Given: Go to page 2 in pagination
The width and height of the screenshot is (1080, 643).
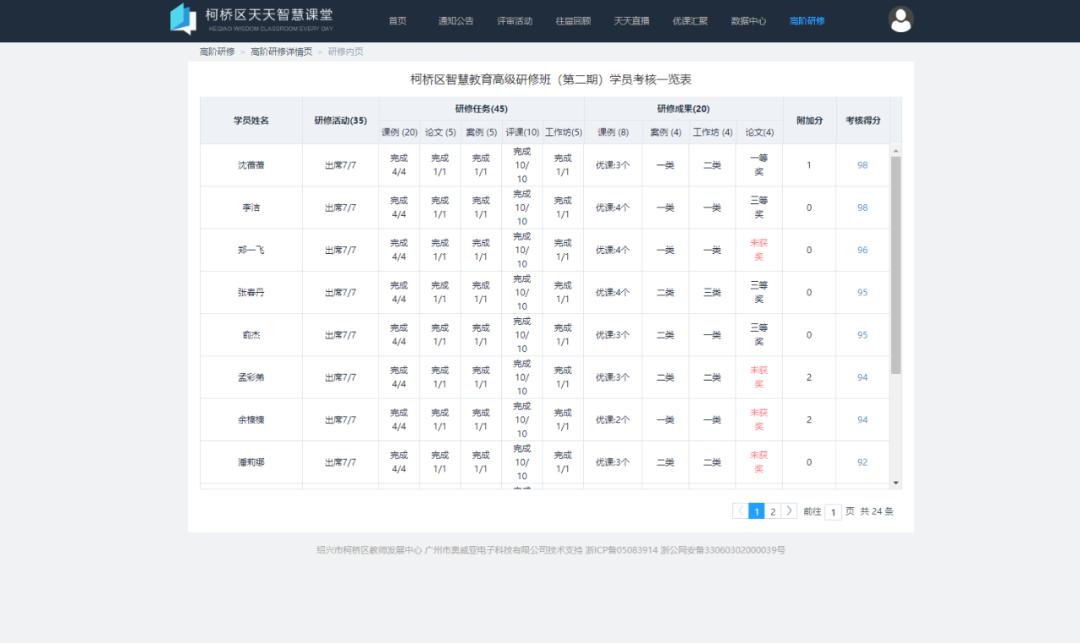Looking at the screenshot, I should 773,510.
